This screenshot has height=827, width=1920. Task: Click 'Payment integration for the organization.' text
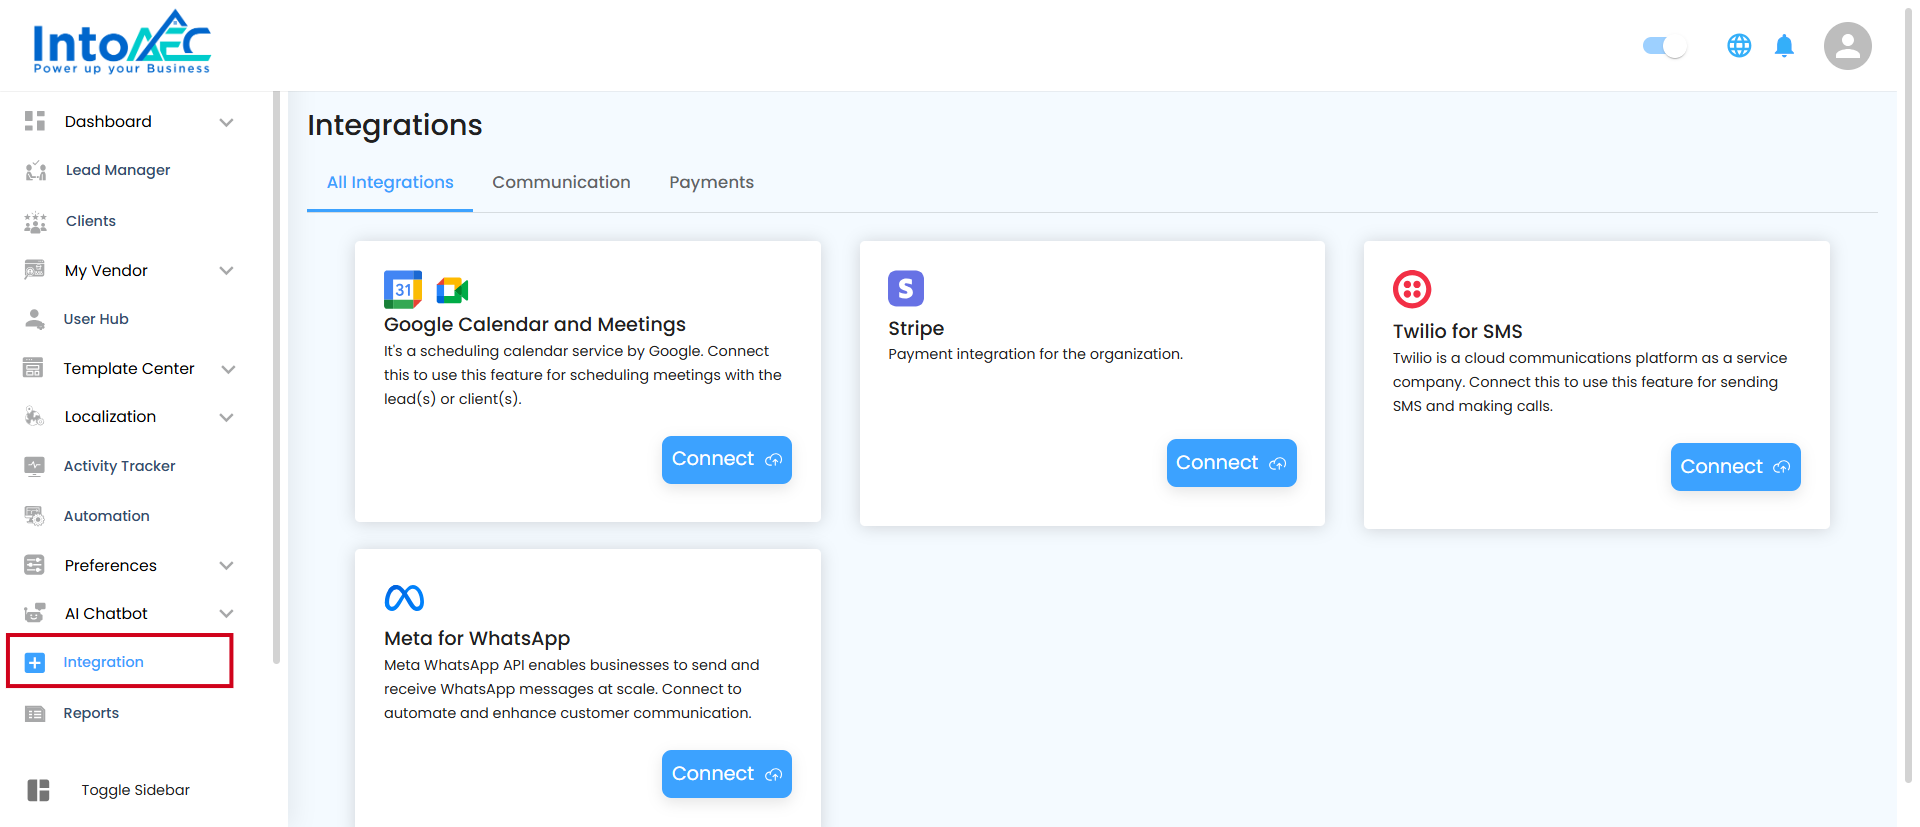click(1035, 354)
